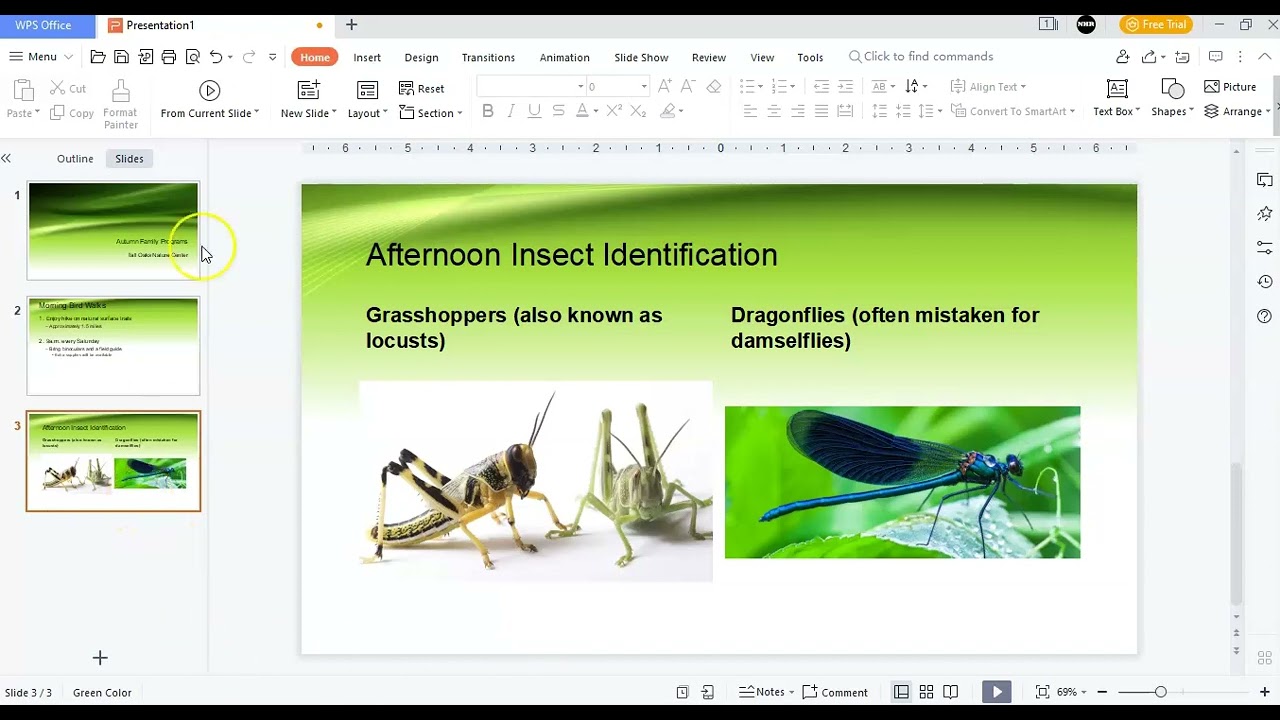Save the presentation with the disk icon

click(x=121, y=57)
